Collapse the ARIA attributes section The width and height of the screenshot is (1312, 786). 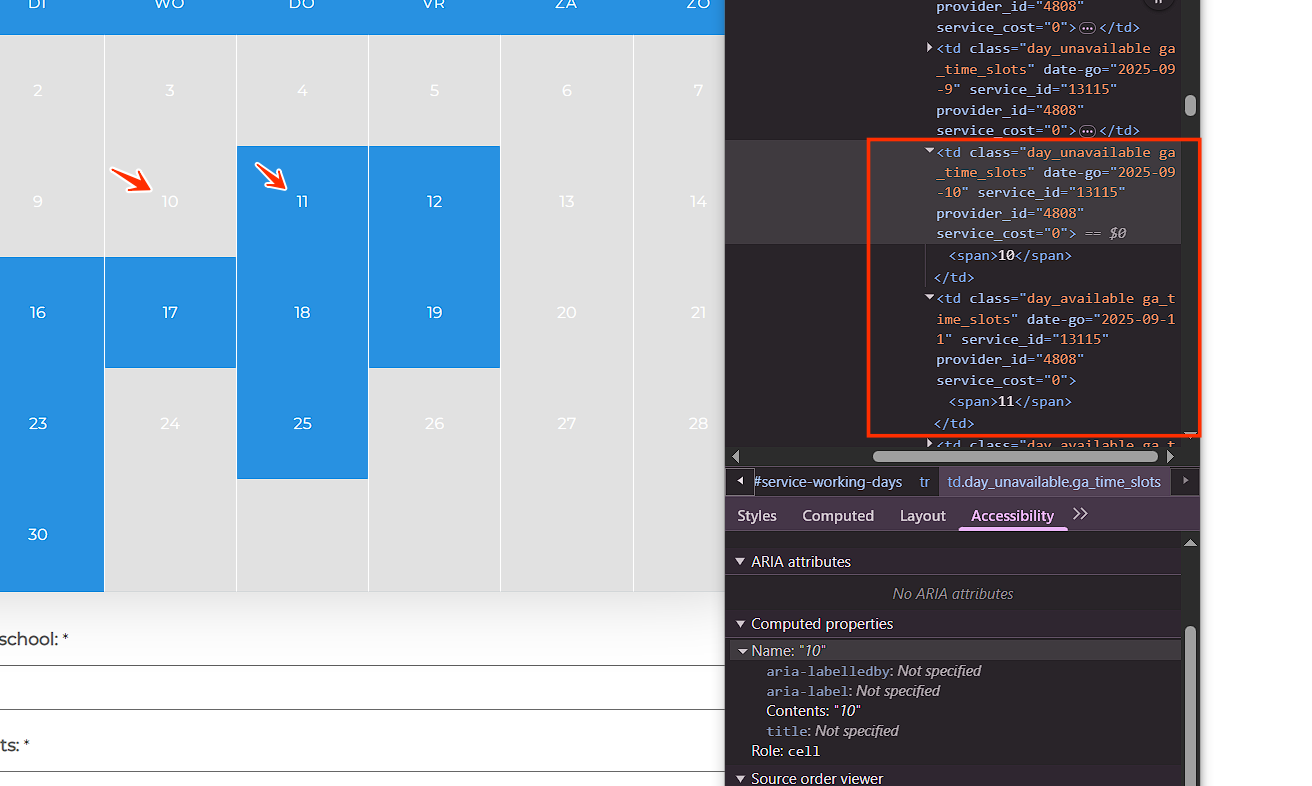point(740,562)
